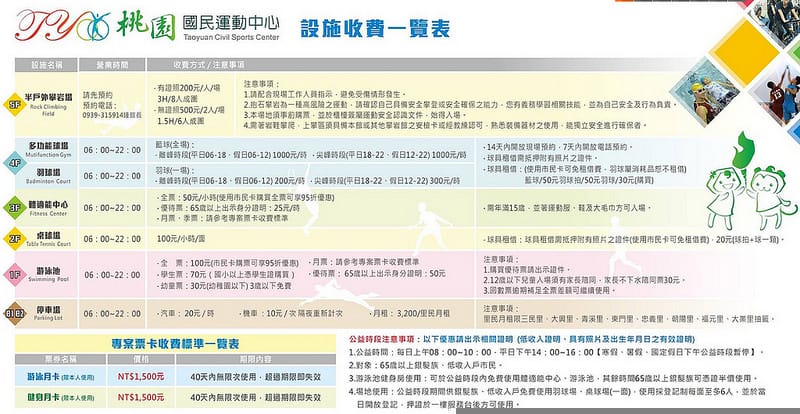Select the 游泳池 Swimming Pool cell
This screenshot has width=800, height=414.
pyautogui.click(x=47, y=275)
